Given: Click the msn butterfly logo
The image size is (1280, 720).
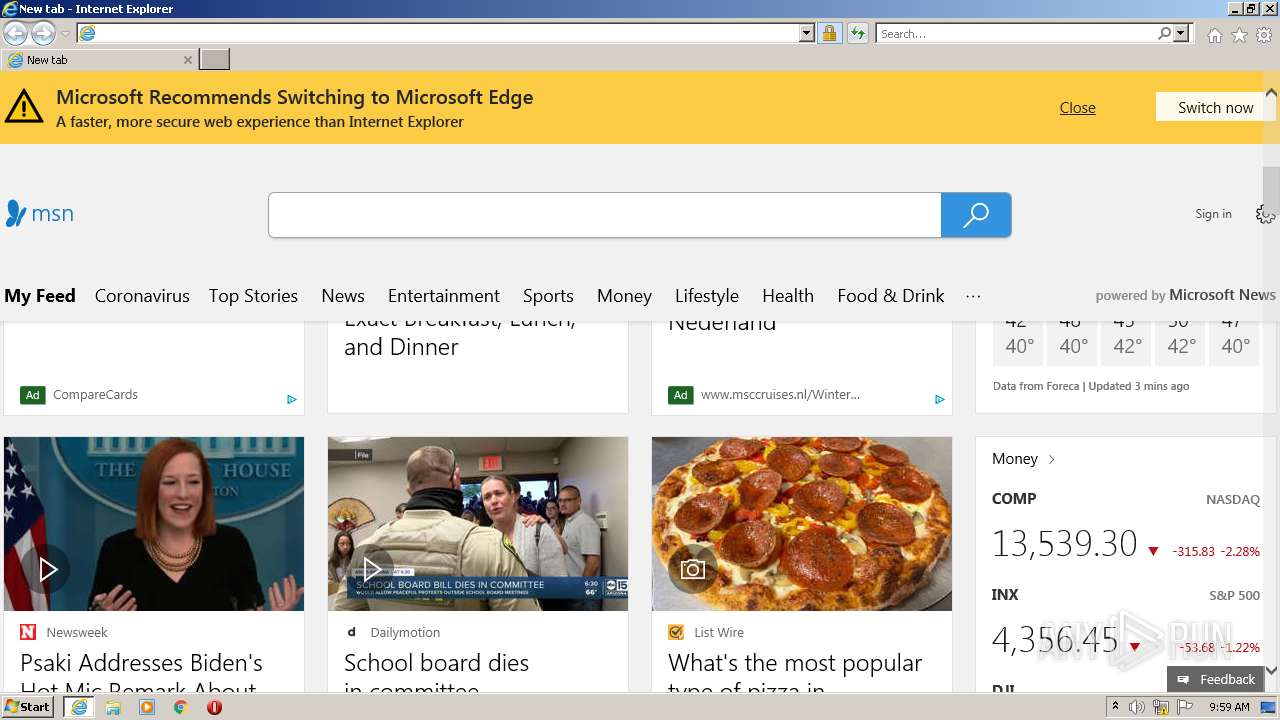Looking at the screenshot, I should (39, 213).
